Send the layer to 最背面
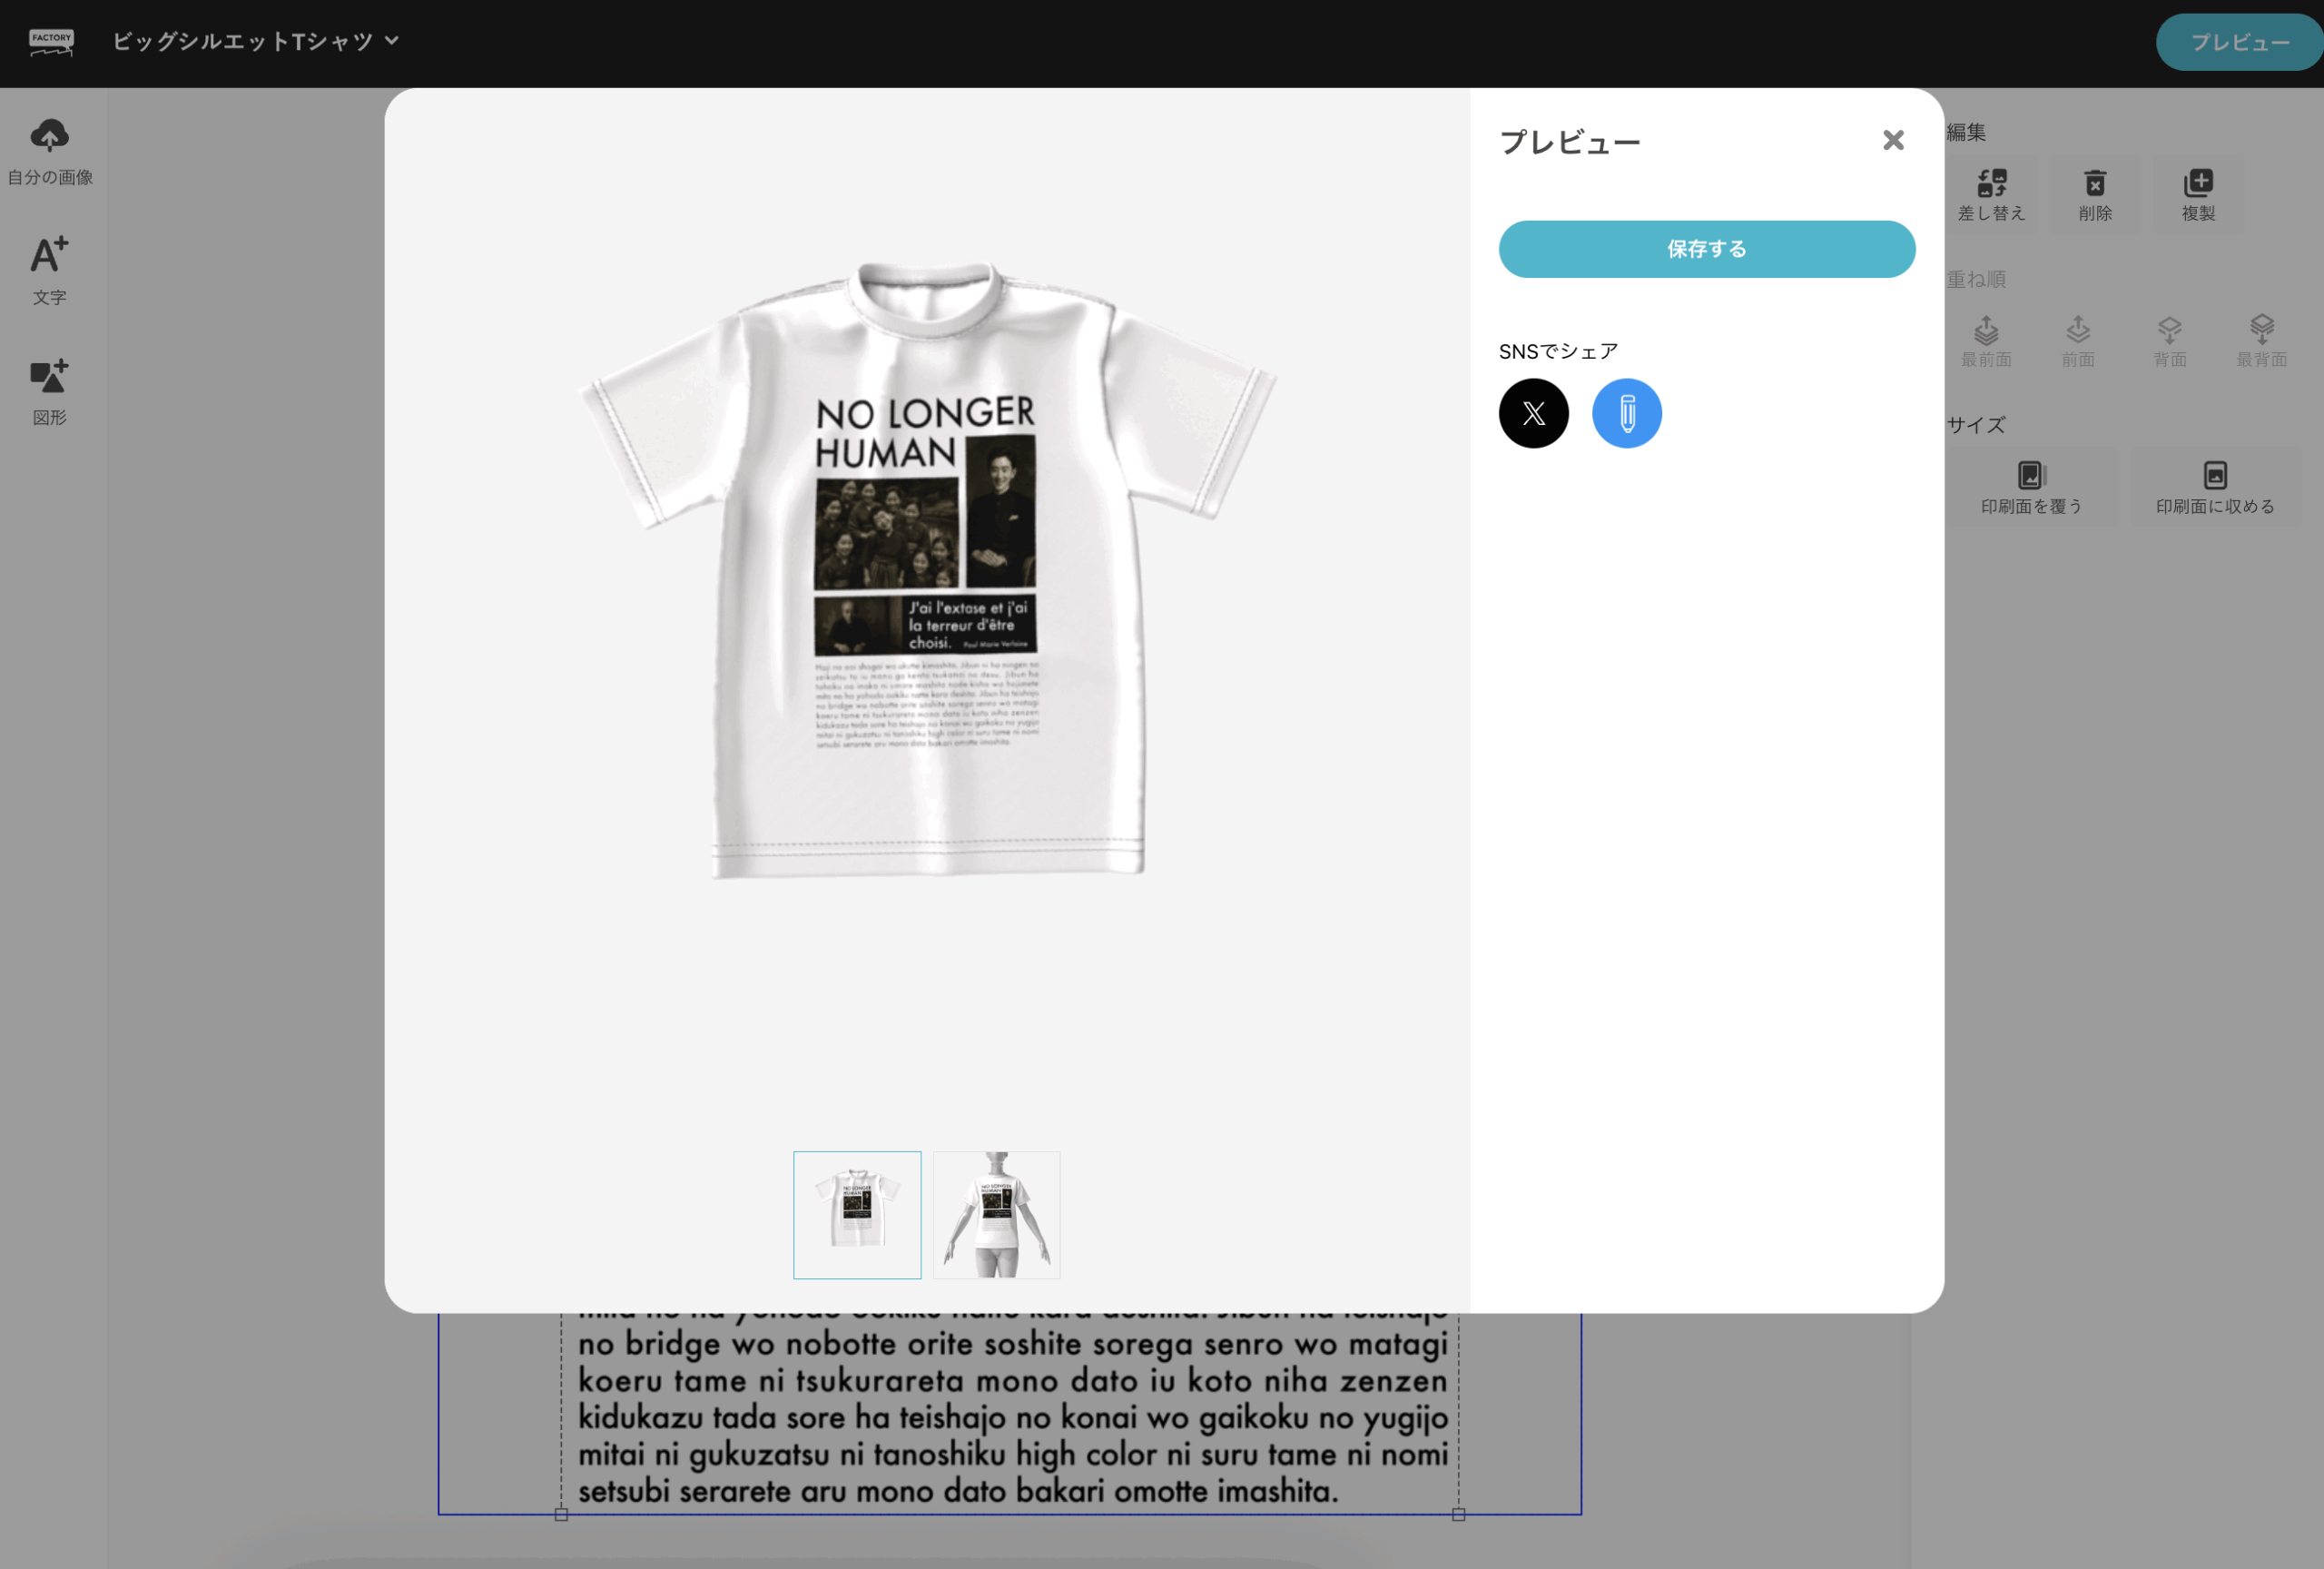 coord(2261,341)
